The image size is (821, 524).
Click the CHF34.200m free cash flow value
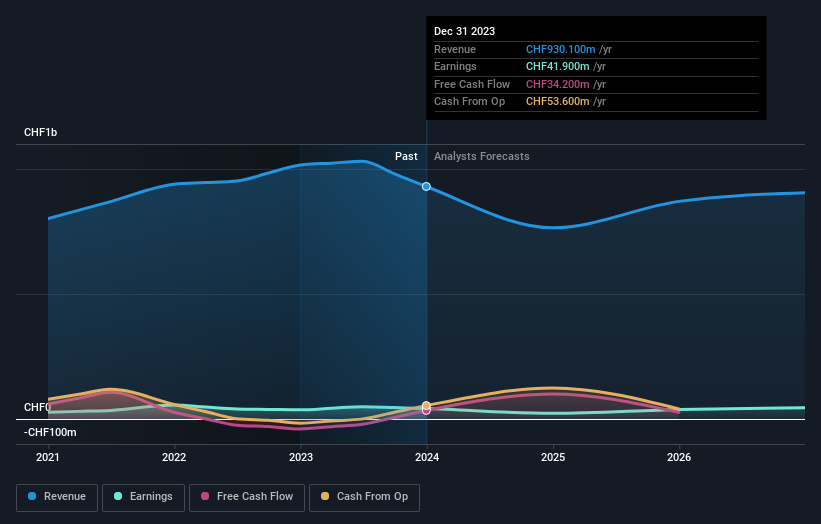[x=558, y=84]
